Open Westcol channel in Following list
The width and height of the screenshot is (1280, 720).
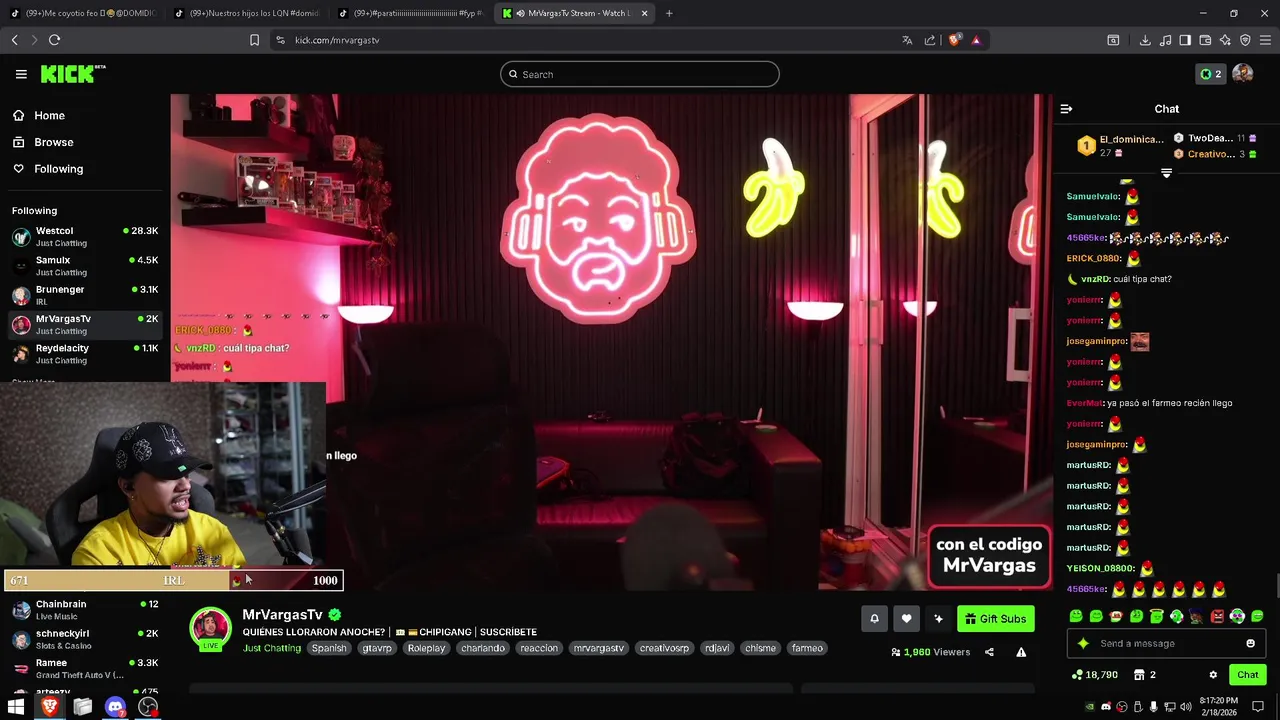click(85, 236)
